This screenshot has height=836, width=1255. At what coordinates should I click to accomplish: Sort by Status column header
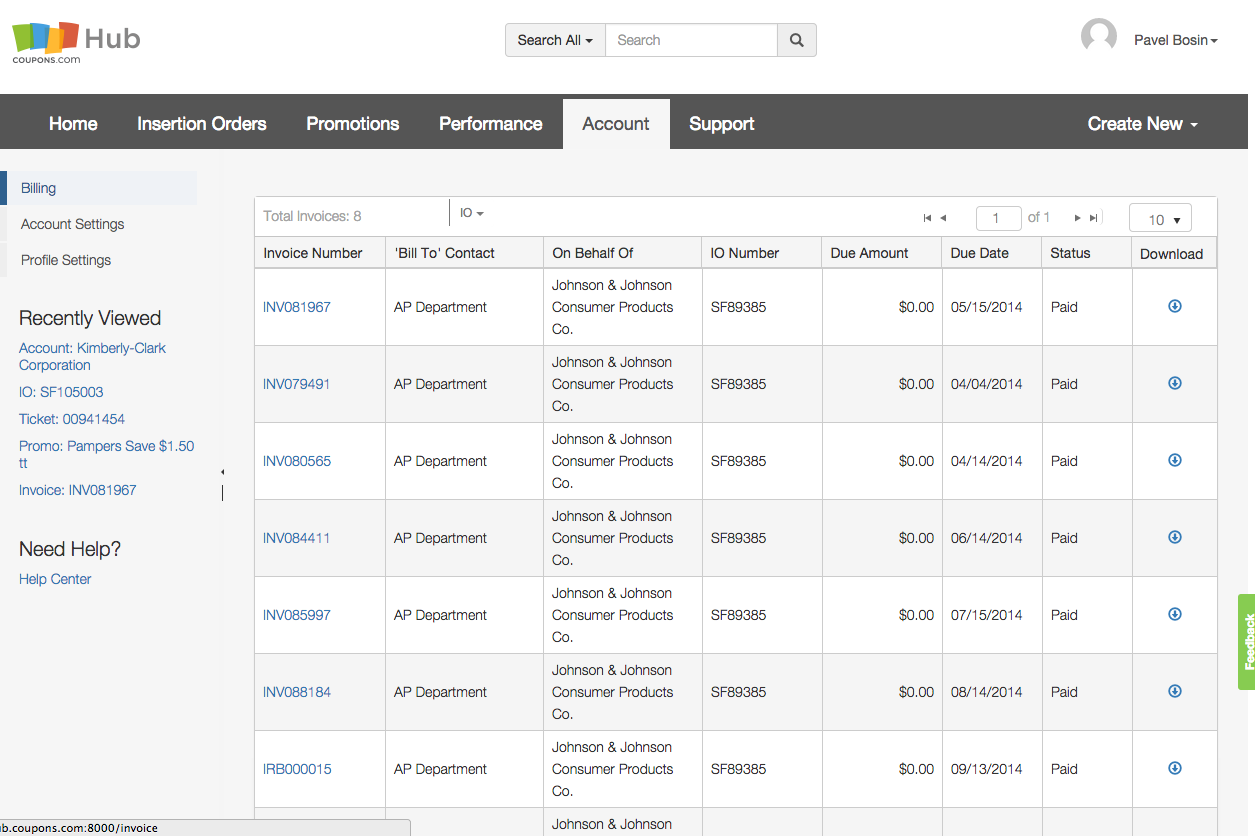pyautogui.click(x=1087, y=253)
